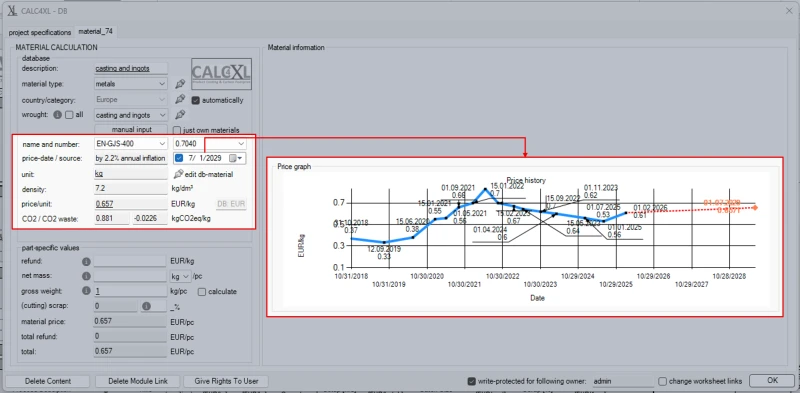Click the edit db-material pencil icon

(178, 174)
